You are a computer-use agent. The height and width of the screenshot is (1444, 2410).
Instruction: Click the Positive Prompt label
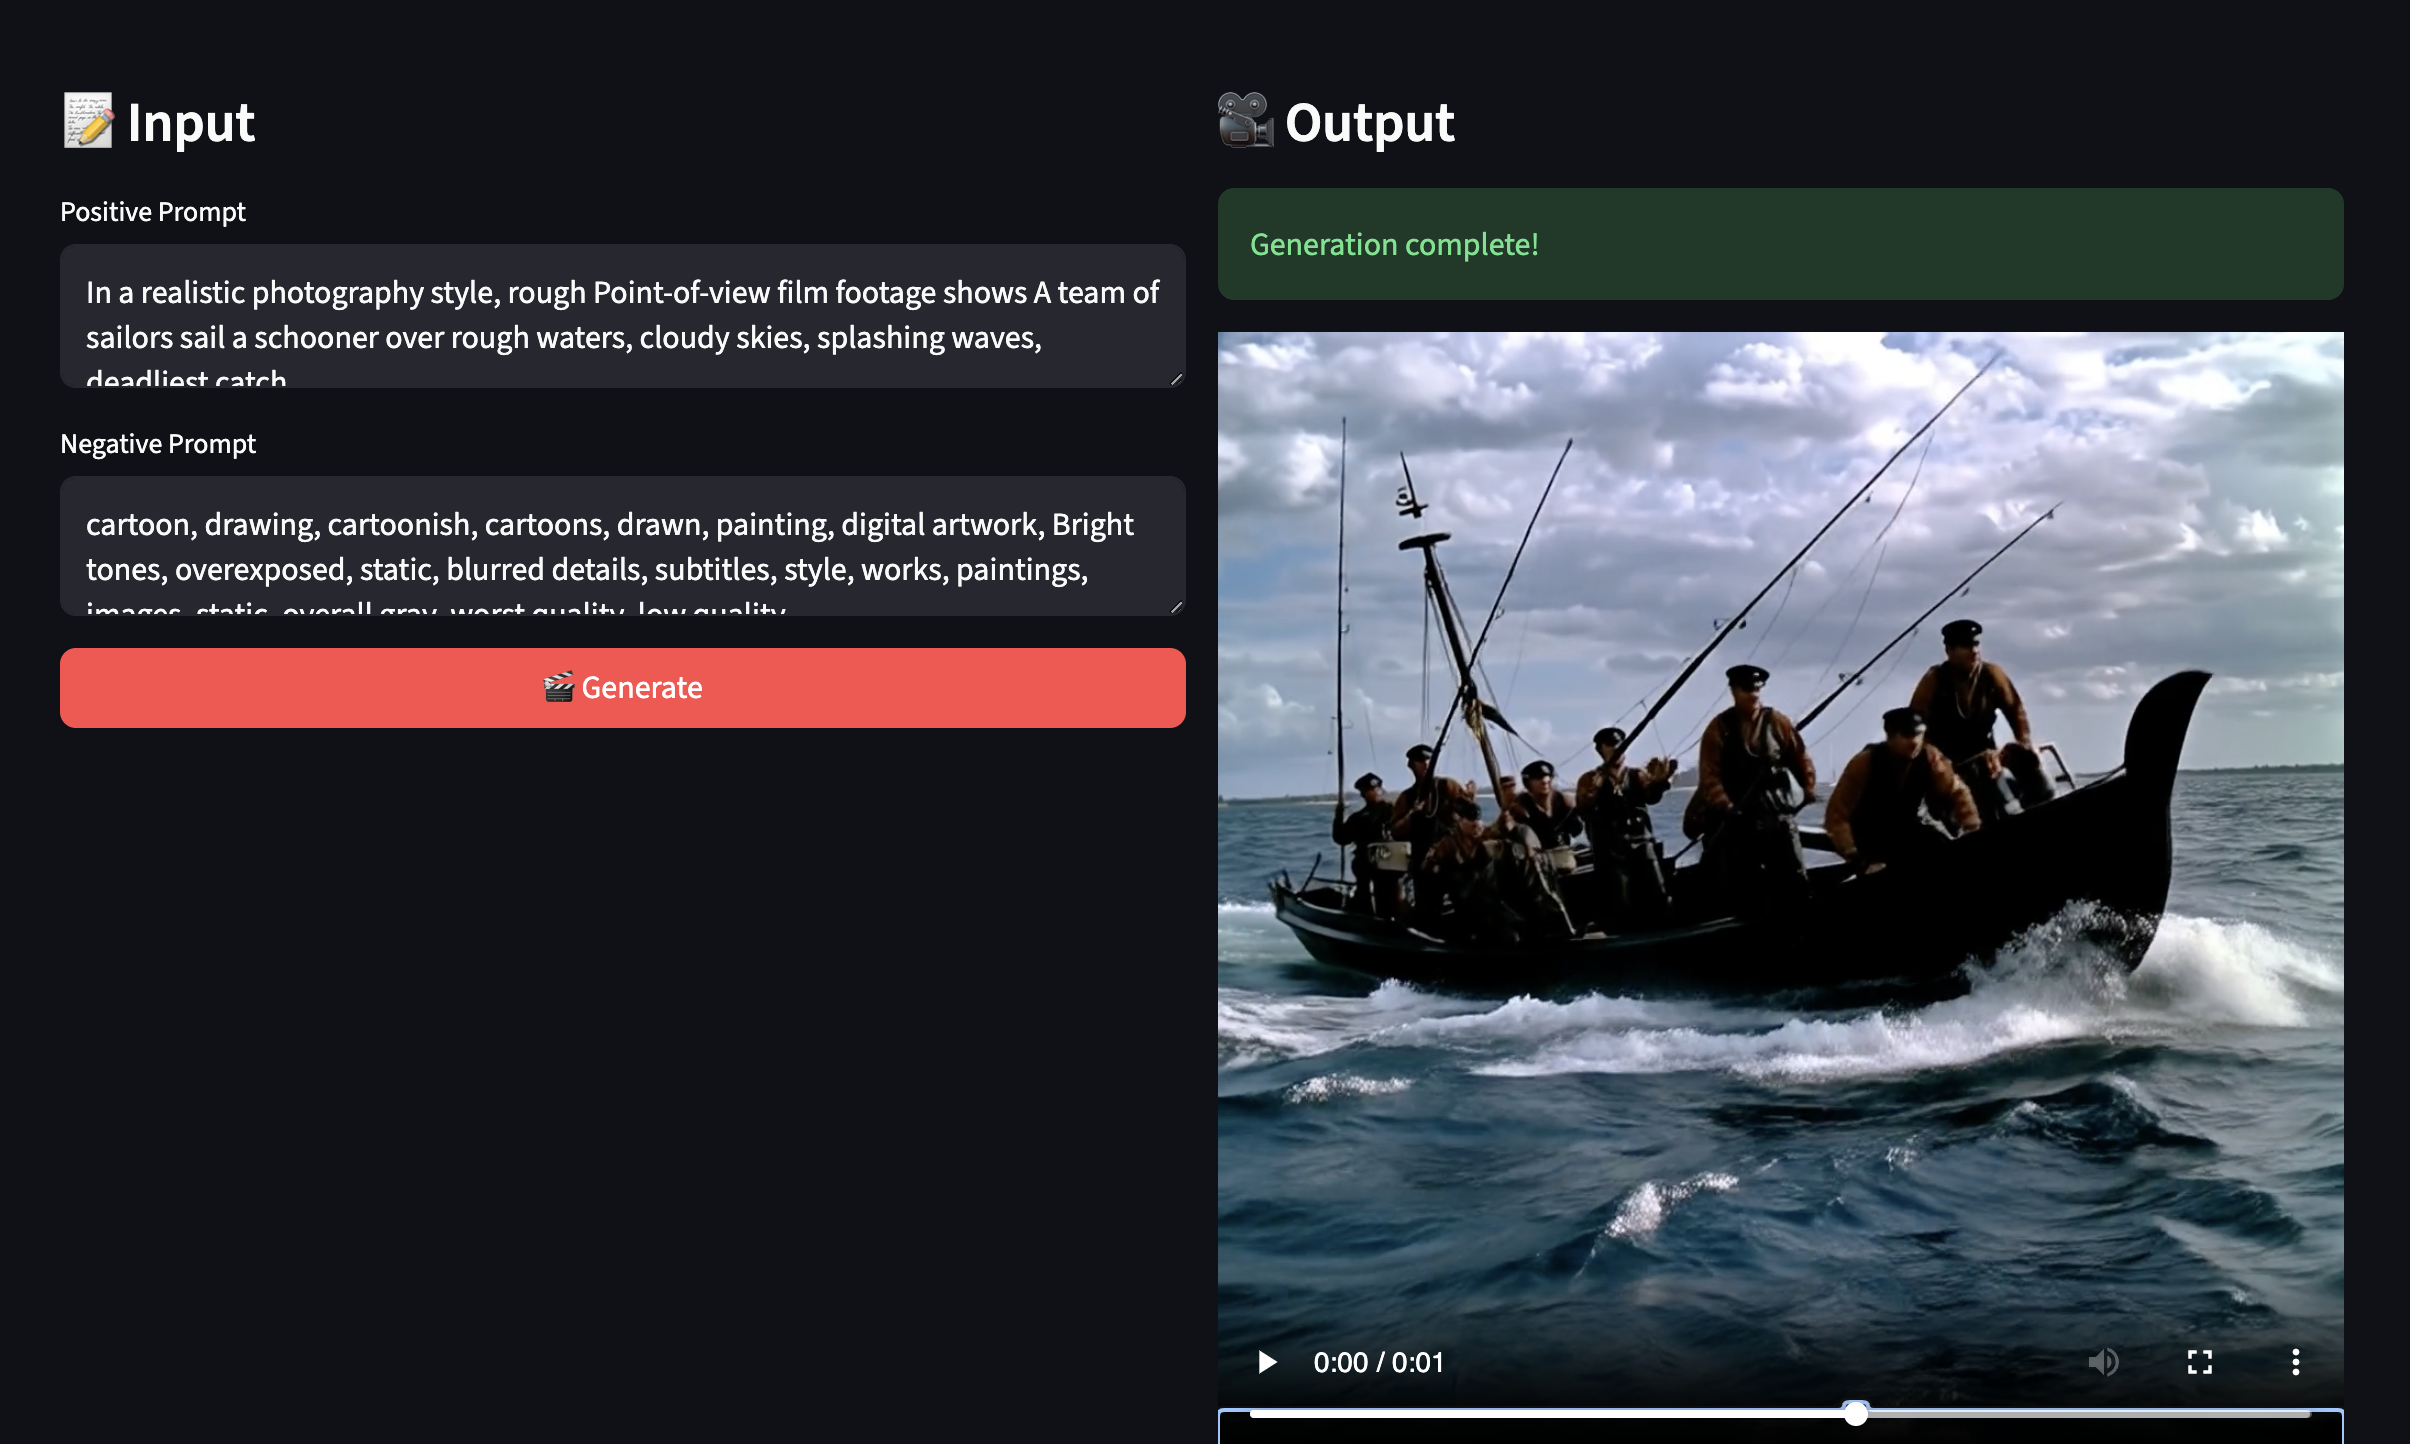point(153,212)
